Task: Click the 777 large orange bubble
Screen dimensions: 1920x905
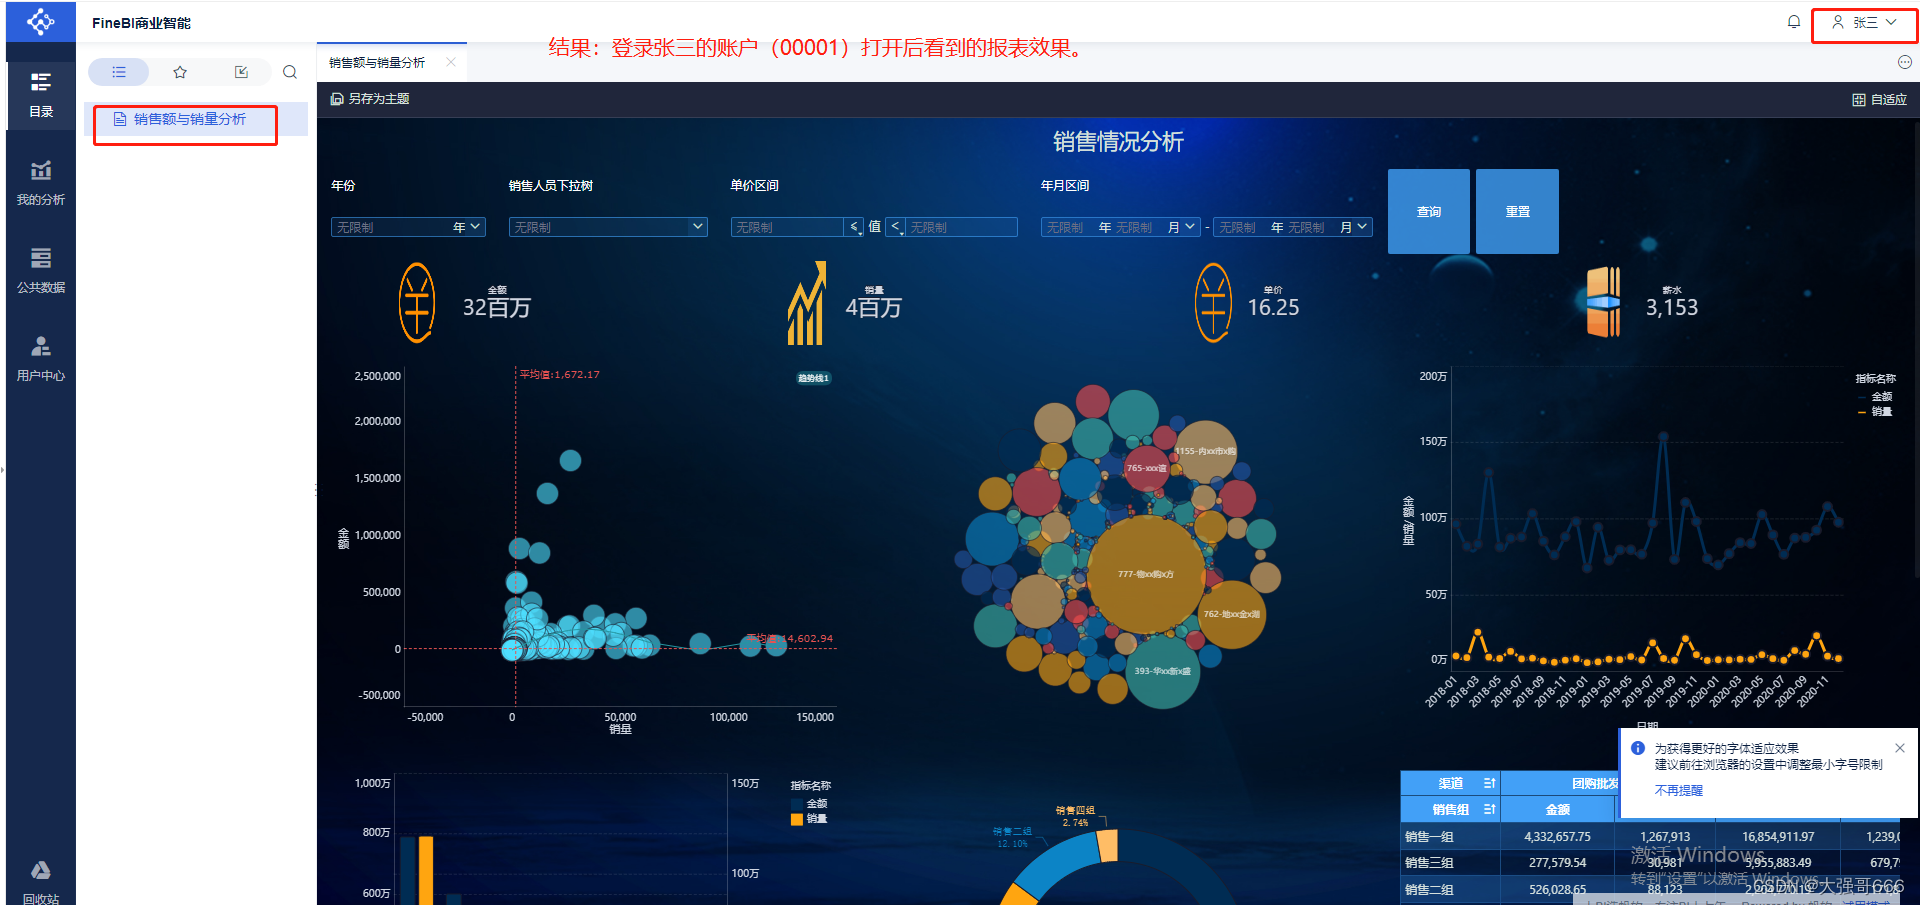Action: tap(1146, 574)
